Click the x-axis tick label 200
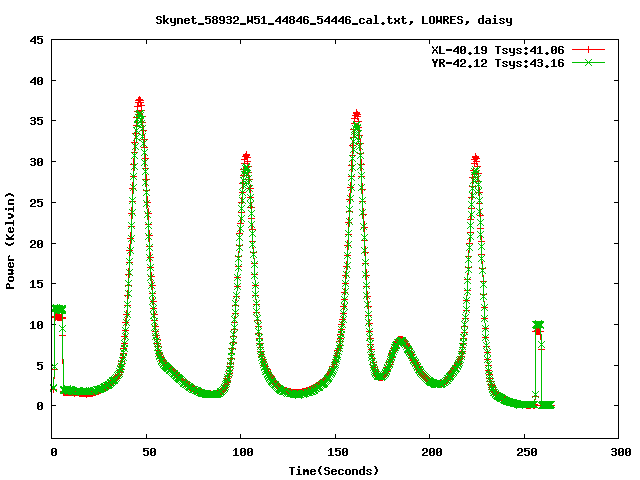 click(432, 452)
